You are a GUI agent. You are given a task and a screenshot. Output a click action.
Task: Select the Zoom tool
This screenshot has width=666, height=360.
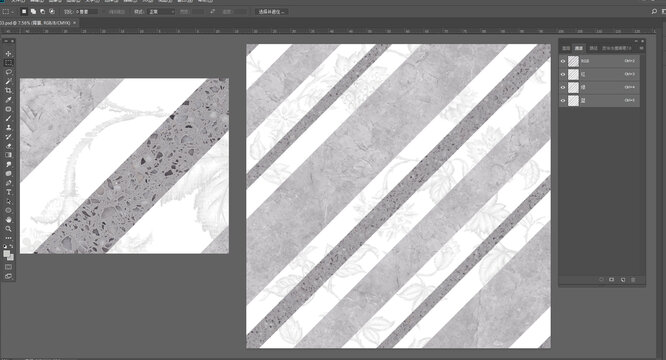point(8,228)
